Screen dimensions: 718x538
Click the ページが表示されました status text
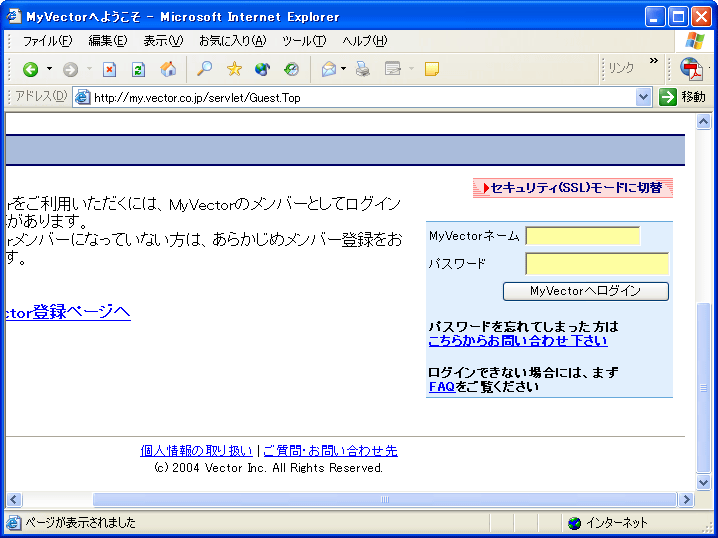coord(80,522)
